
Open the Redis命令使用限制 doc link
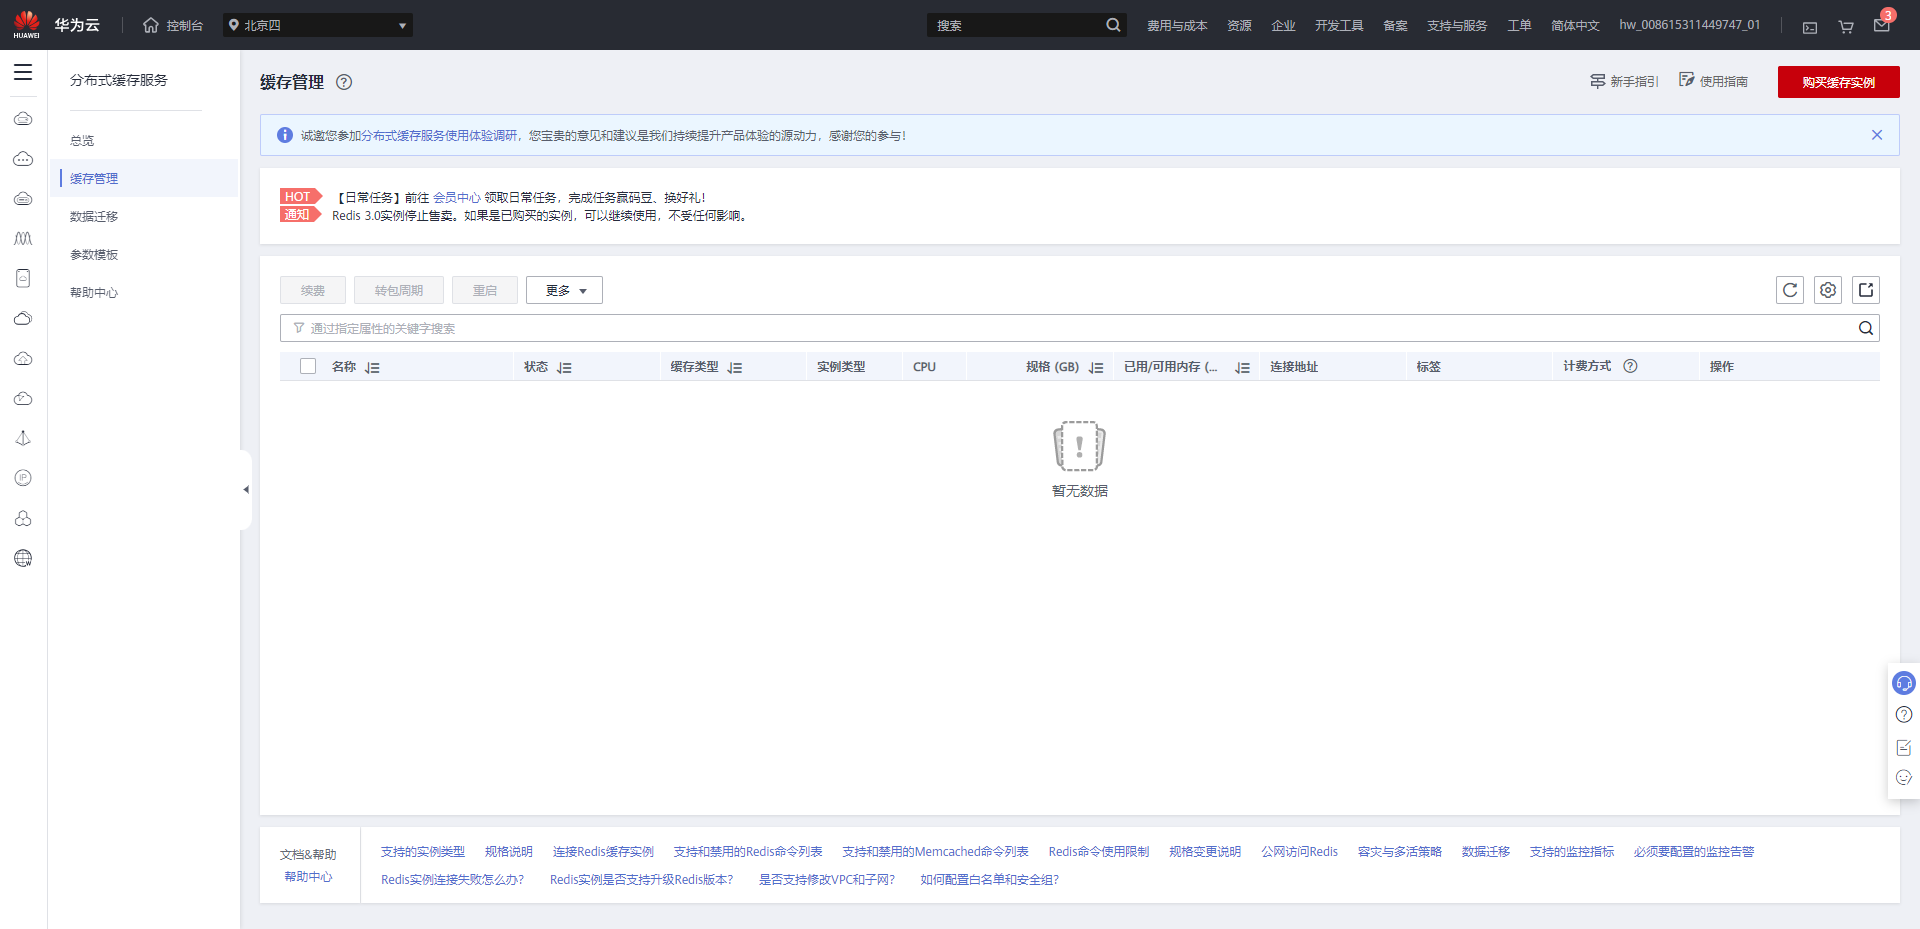point(1099,852)
